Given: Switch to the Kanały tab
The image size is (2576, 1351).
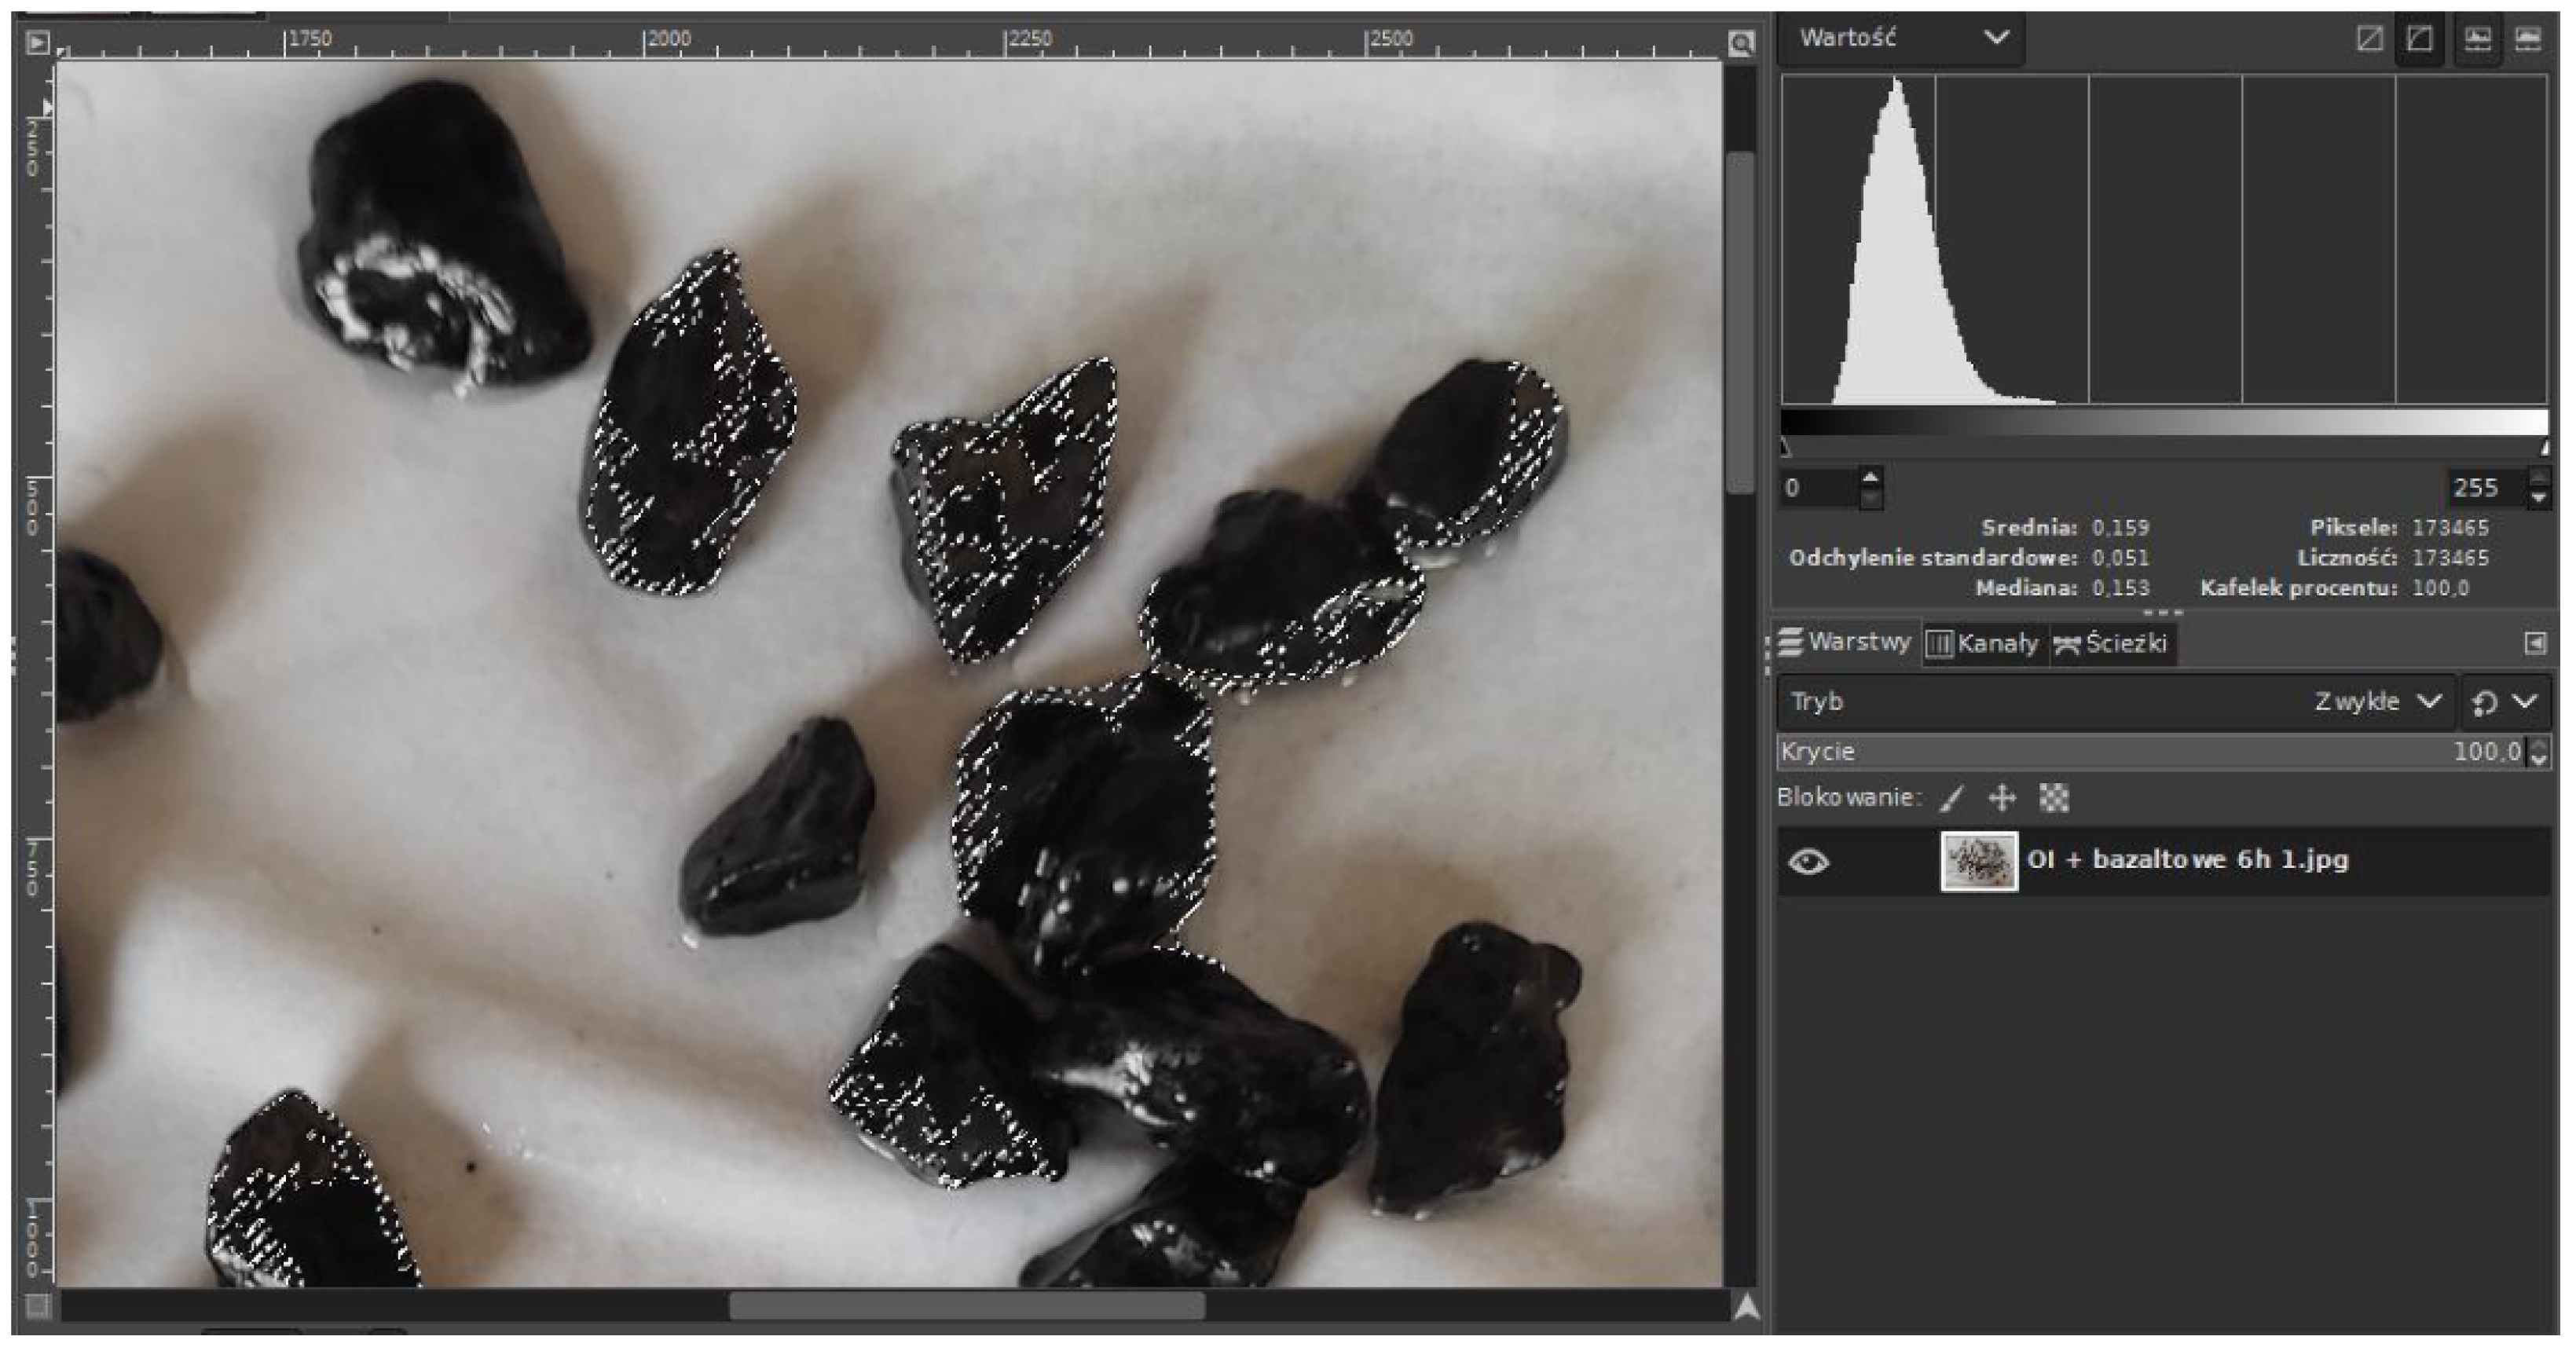Looking at the screenshot, I should 1984,643.
